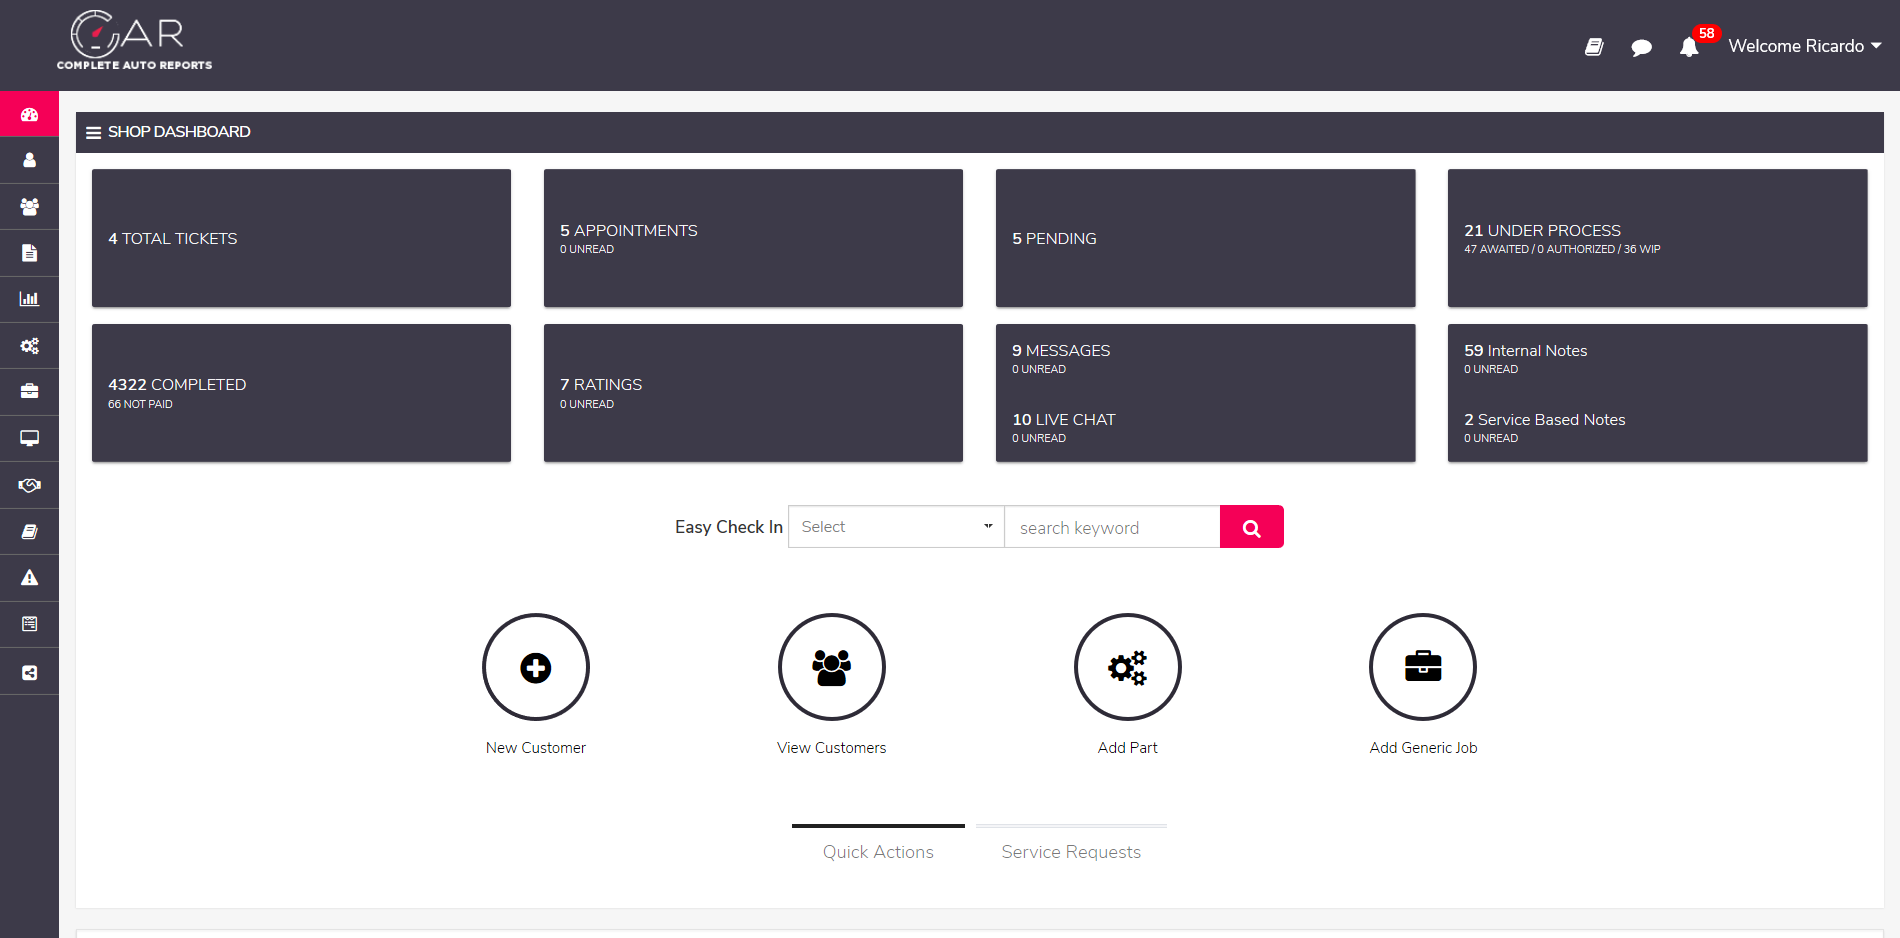
Task: Click the Add Generic Job briefcase icon
Action: [1423, 667]
